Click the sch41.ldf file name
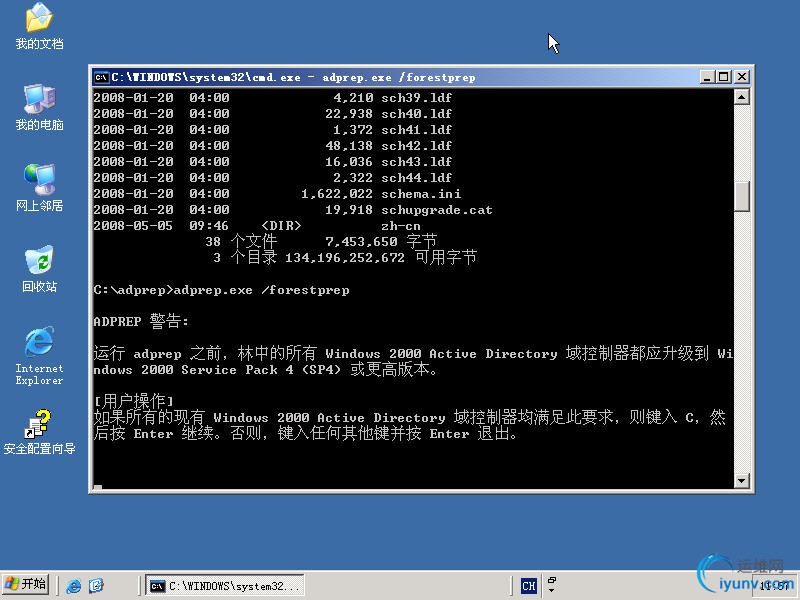800x600 pixels. [416, 130]
